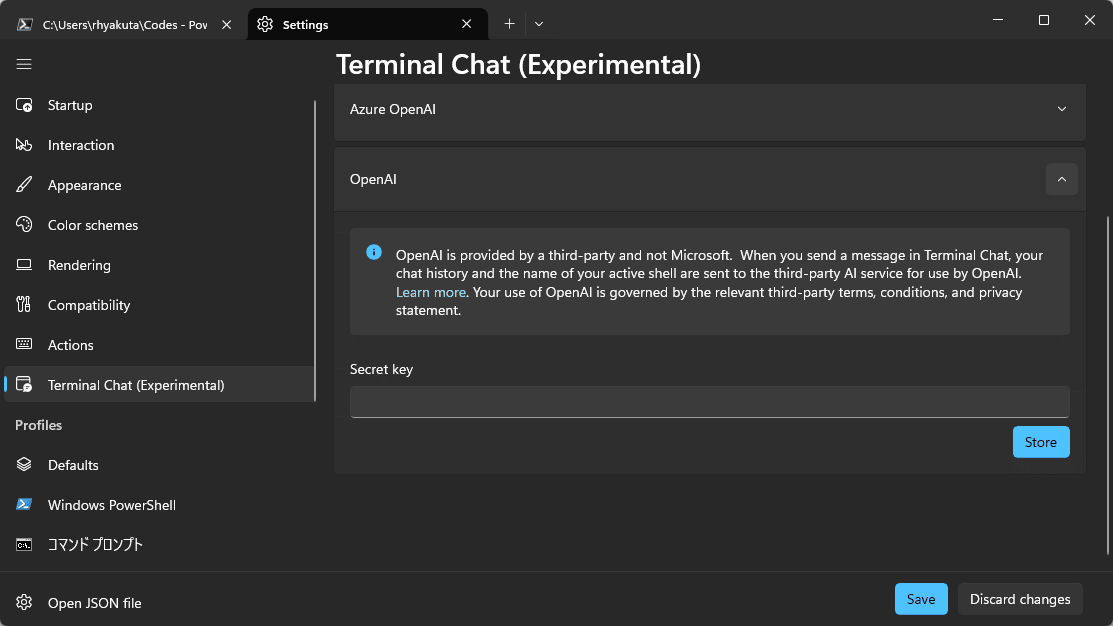Click the Startup icon in sidebar
The image size is (1113, 626).
coord(23,105)
